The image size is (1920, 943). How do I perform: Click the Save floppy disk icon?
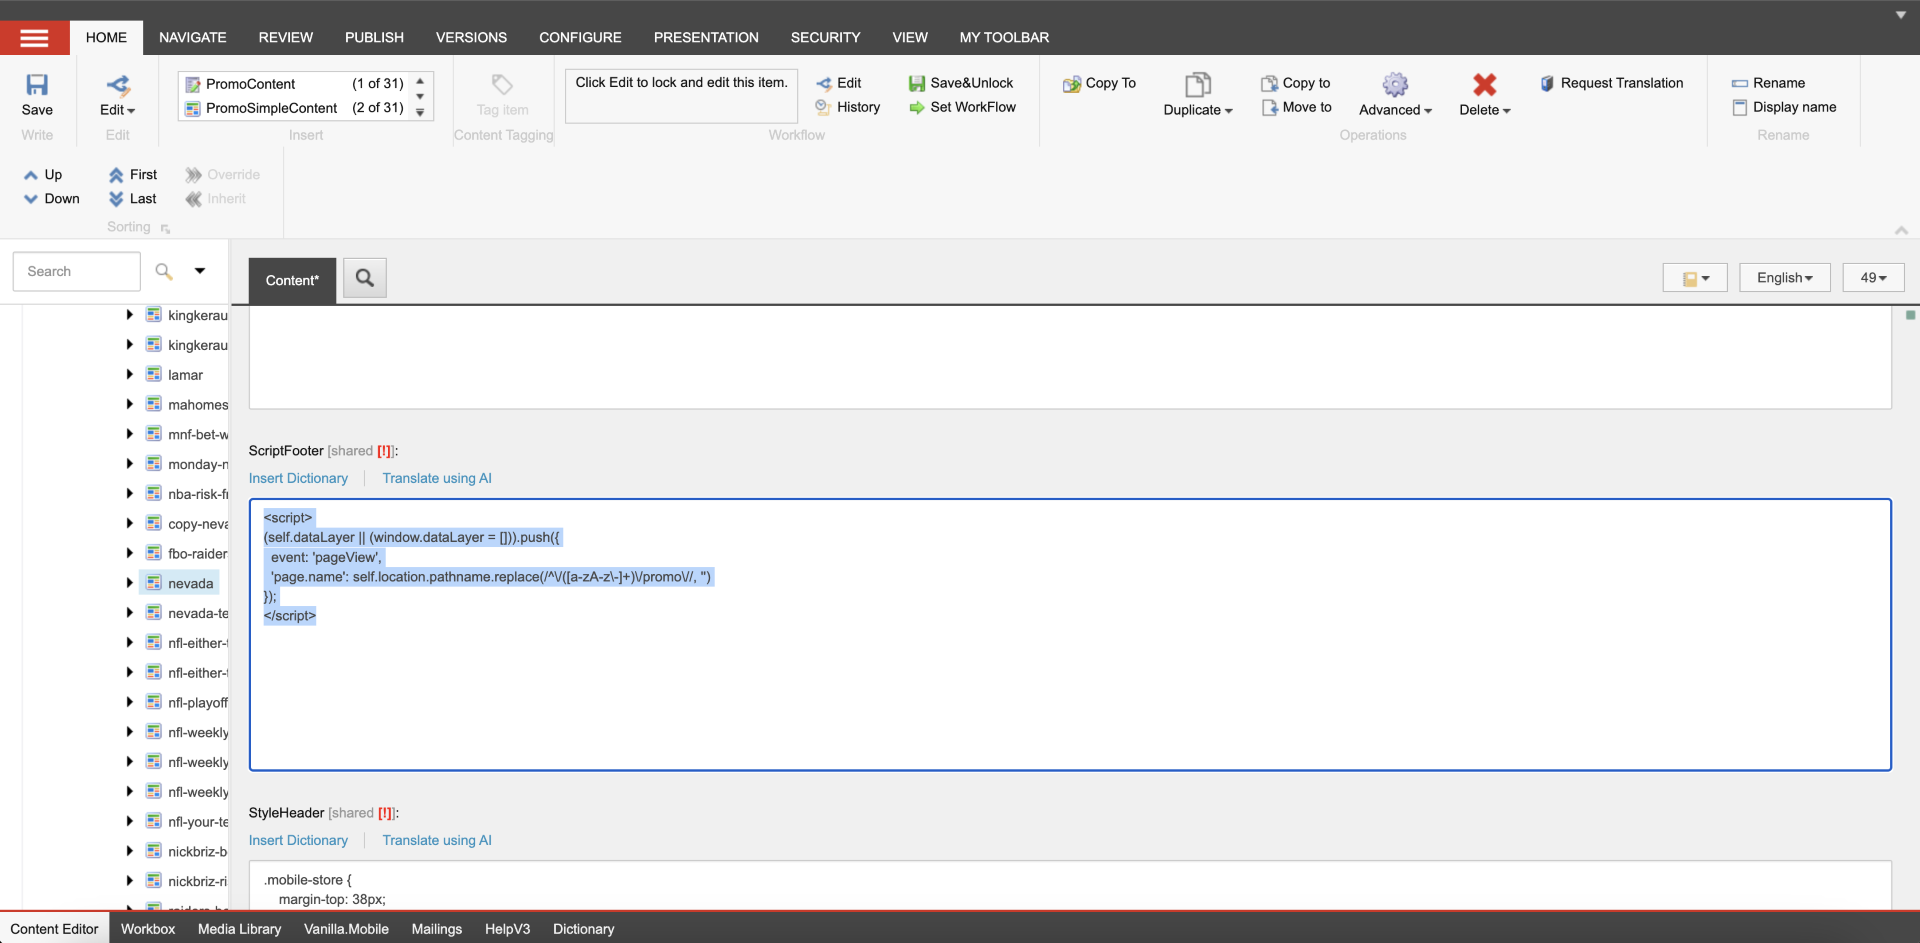tap(37, 85)
